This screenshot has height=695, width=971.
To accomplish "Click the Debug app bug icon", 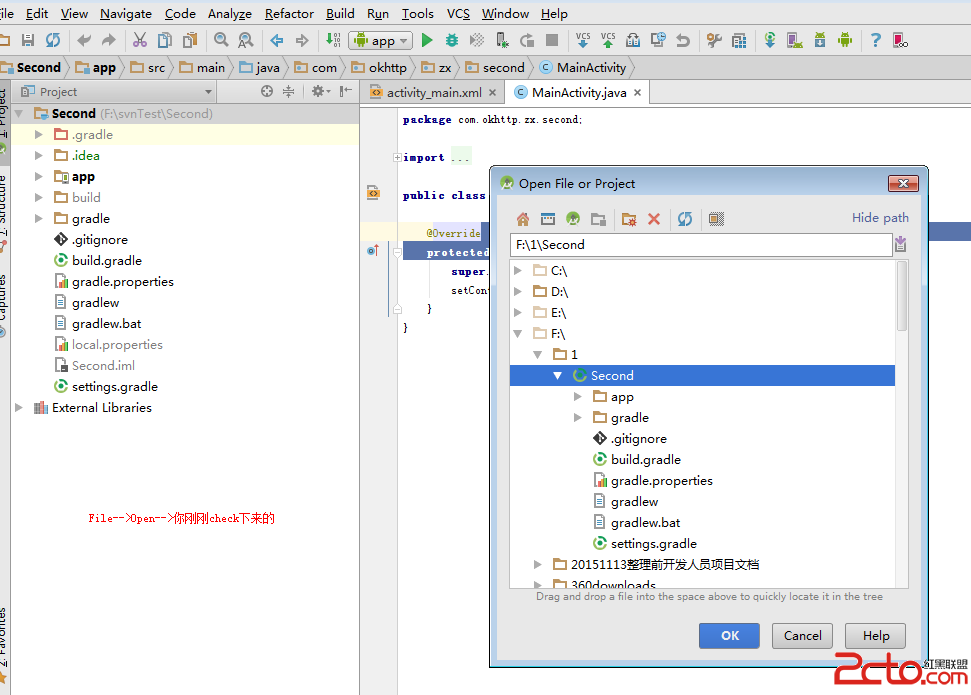I will point(452,41).
